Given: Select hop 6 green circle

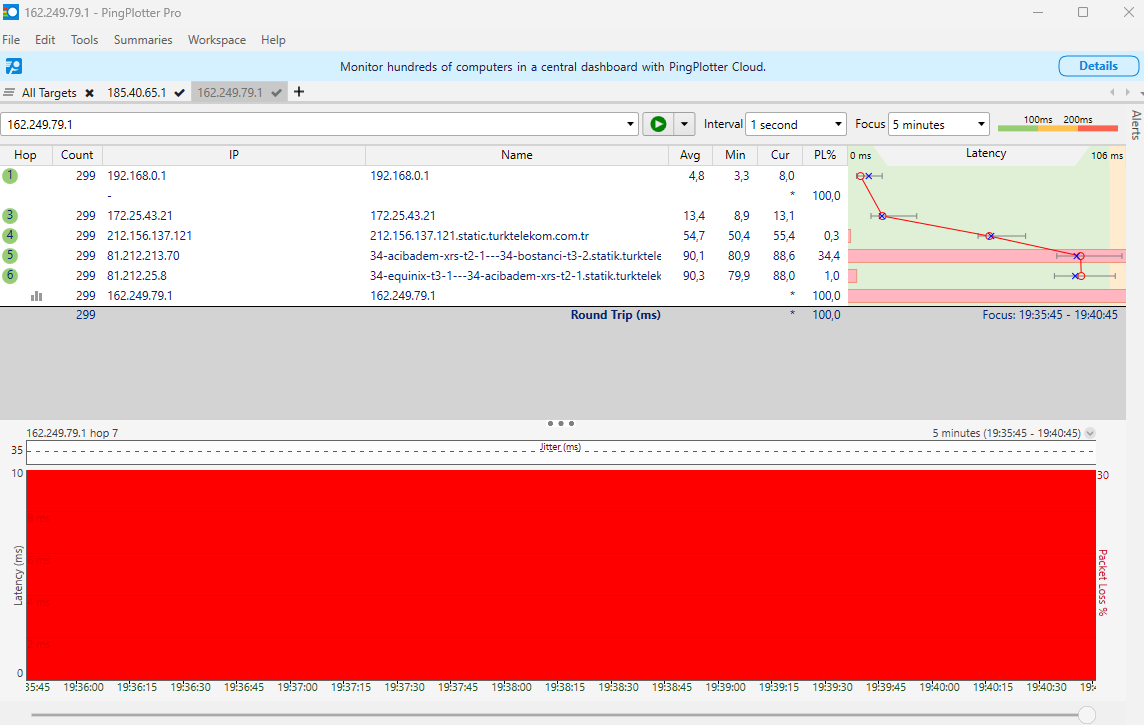Looking at the screenshot, I should tap(10, 276).
